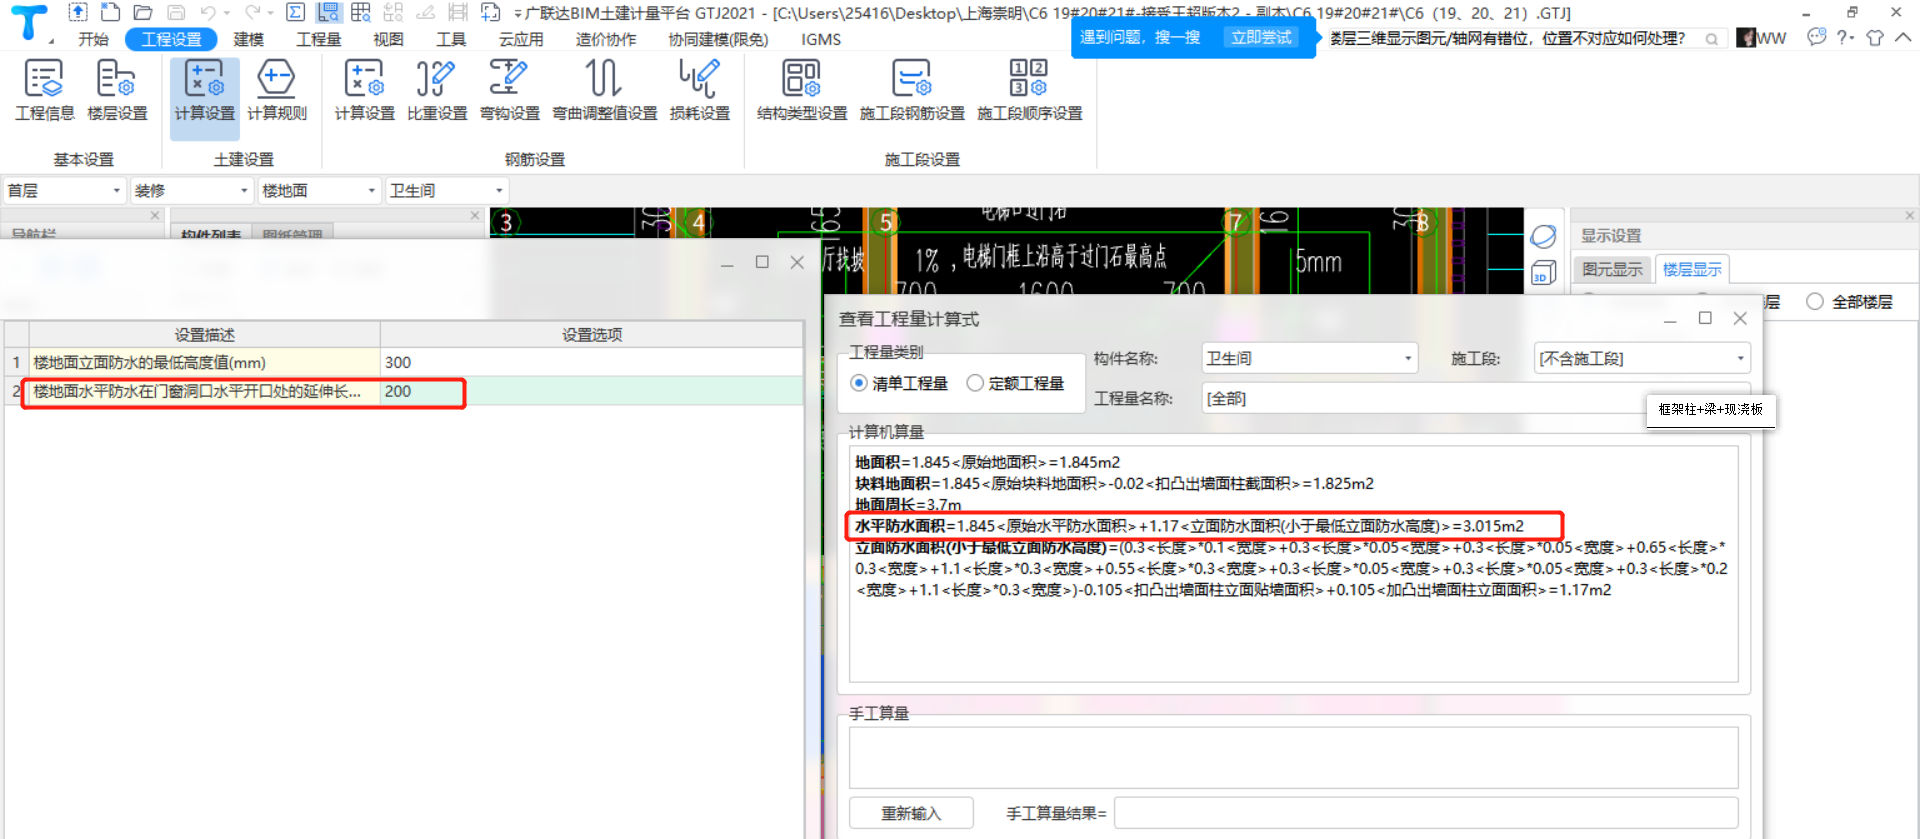Switch to 楼层显示 tab
The image size is (1920, 839).
point(1692,269)
